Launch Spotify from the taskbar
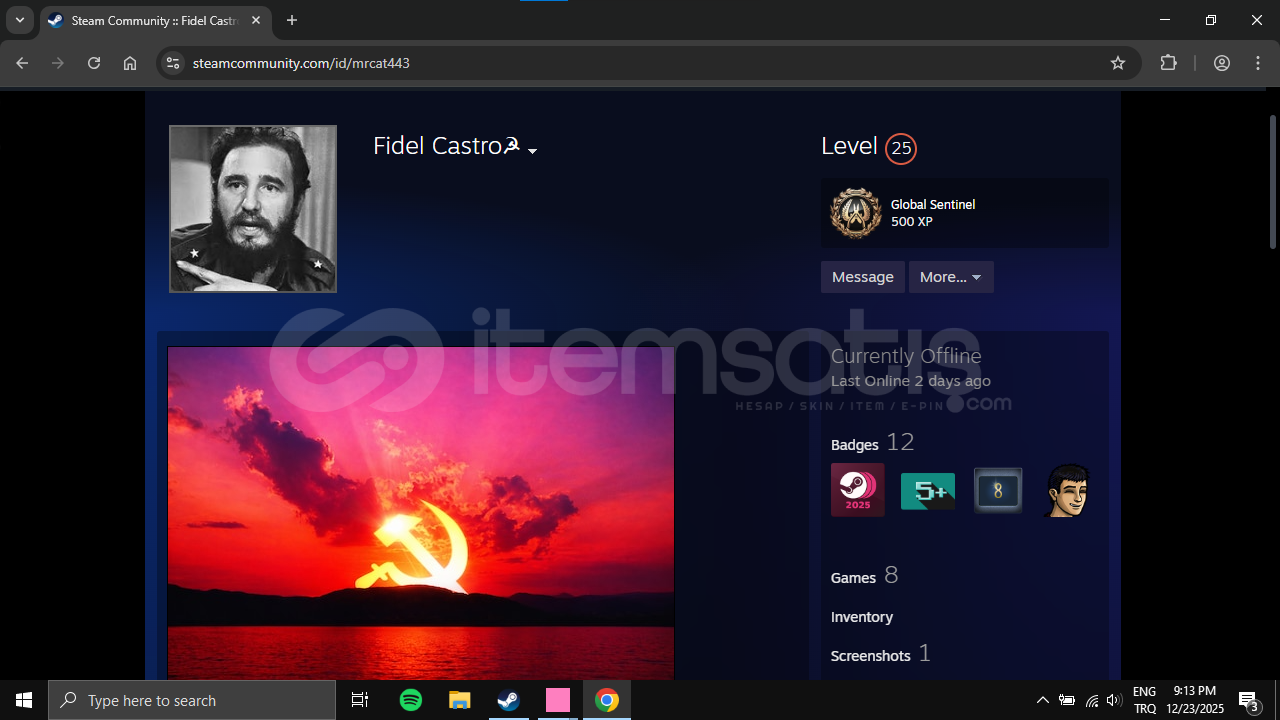The width and height of the screenshot is (1280, 720). coord(411,700)
